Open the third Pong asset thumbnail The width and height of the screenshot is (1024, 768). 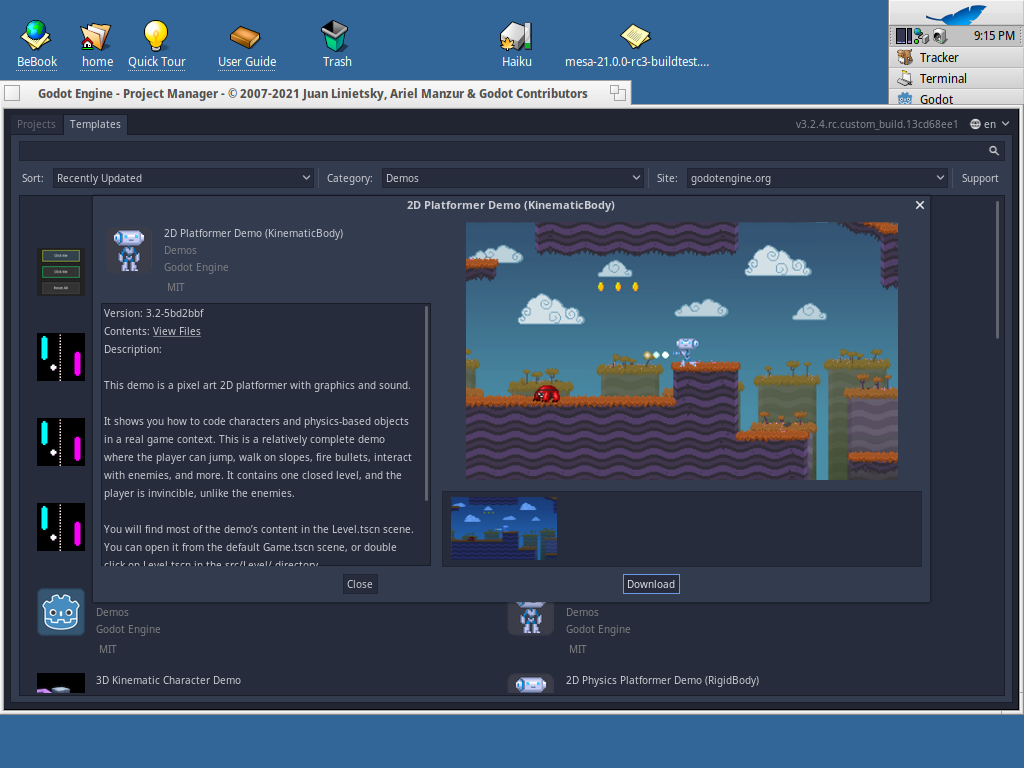click(x=61, y=526)
